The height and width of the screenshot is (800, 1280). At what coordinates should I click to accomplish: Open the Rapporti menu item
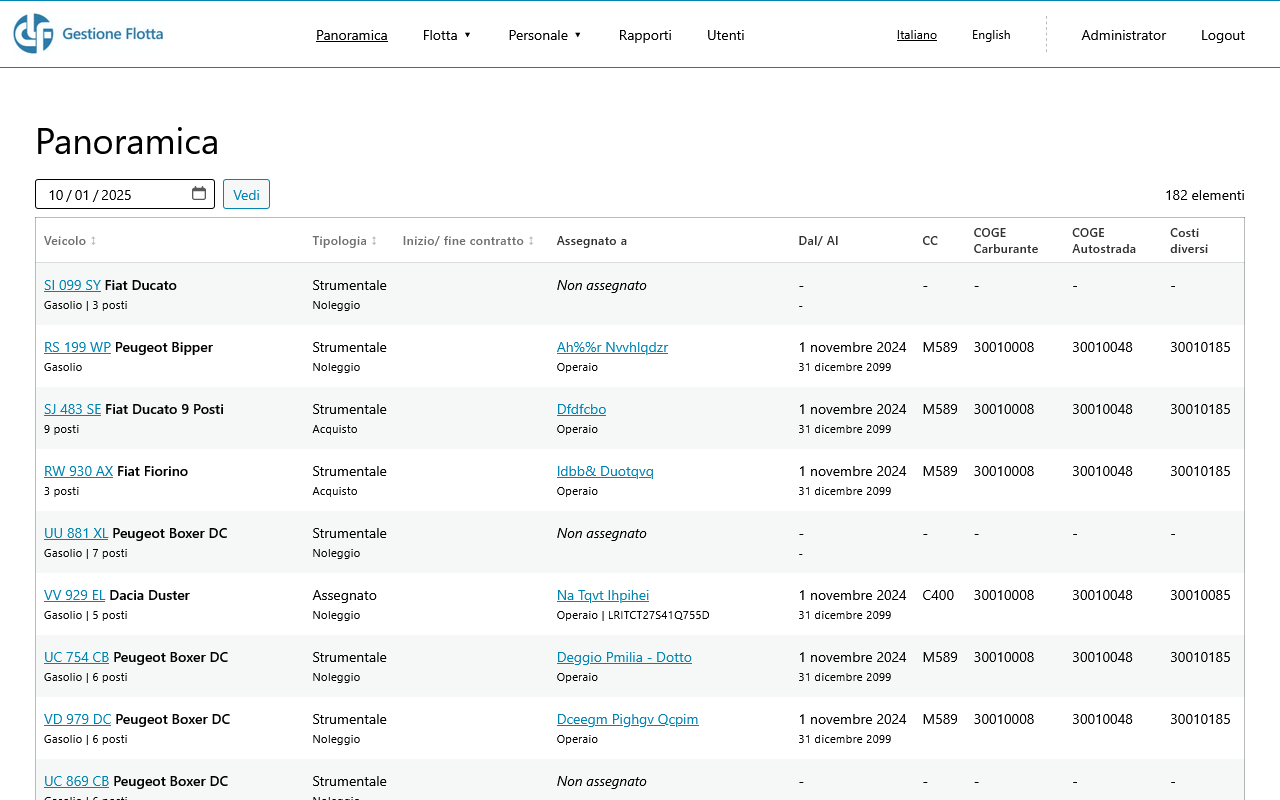point(645,35)
